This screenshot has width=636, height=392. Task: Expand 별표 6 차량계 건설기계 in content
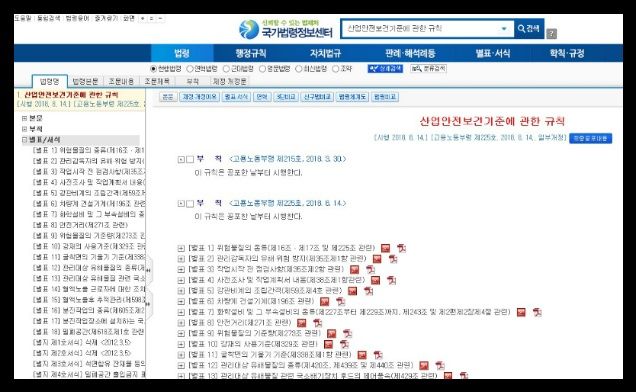point(181,302)
